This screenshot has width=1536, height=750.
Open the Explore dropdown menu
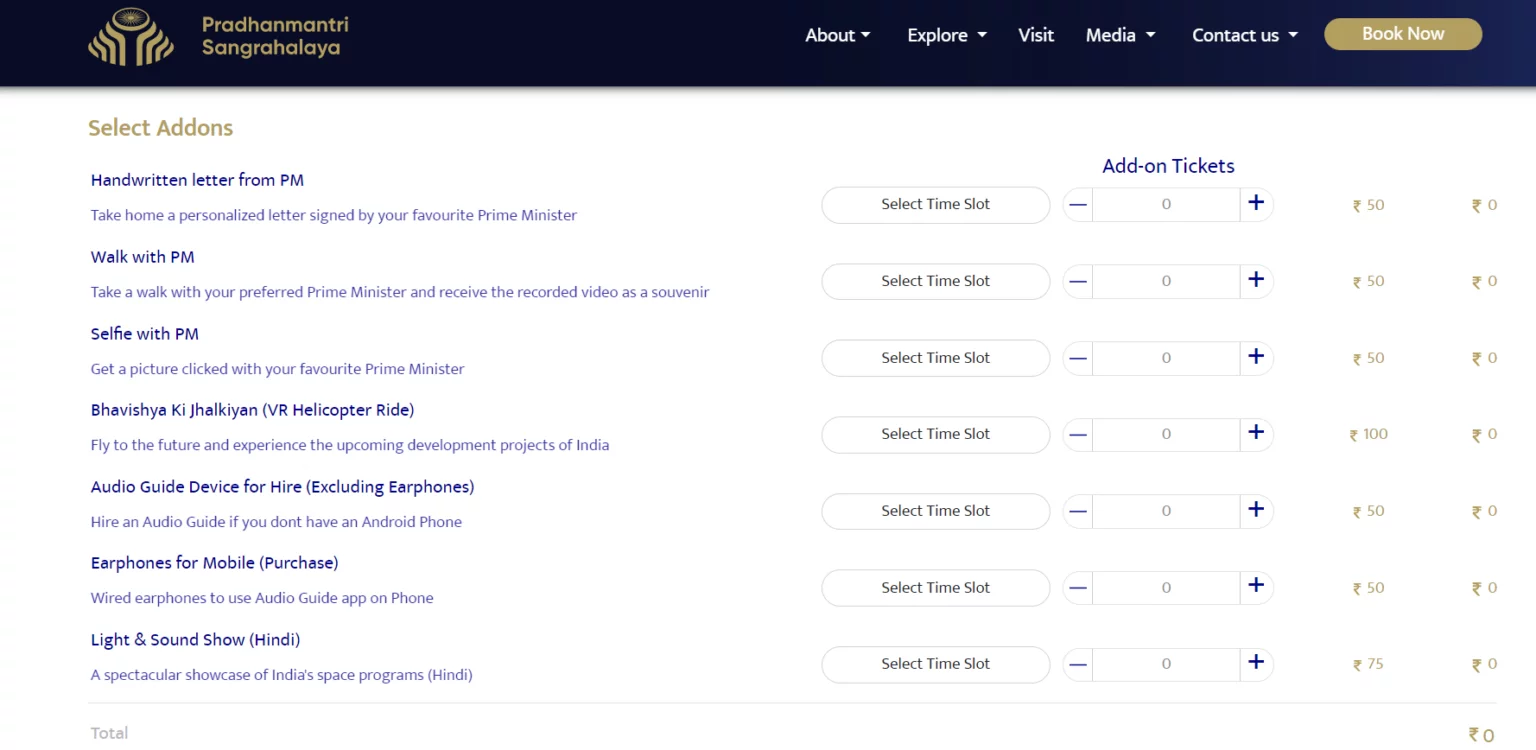pyautogui.click(x=946, y=35)
